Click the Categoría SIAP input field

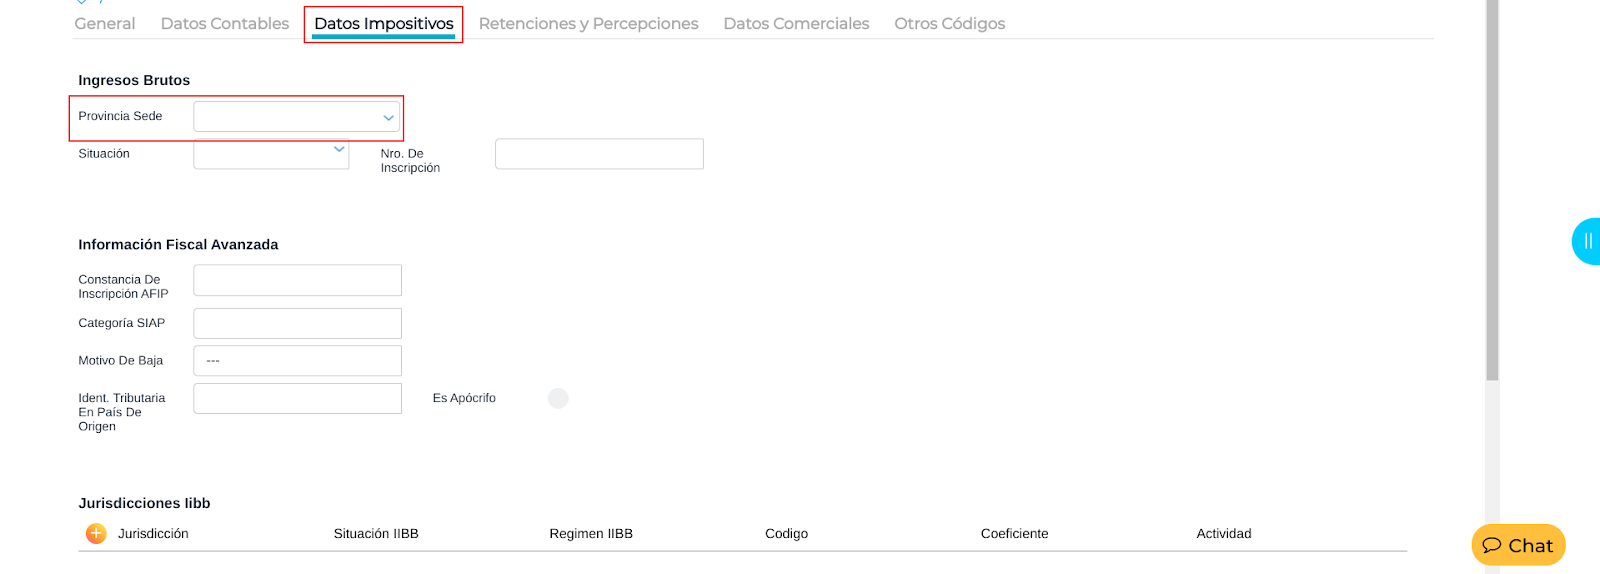point(297,323)
